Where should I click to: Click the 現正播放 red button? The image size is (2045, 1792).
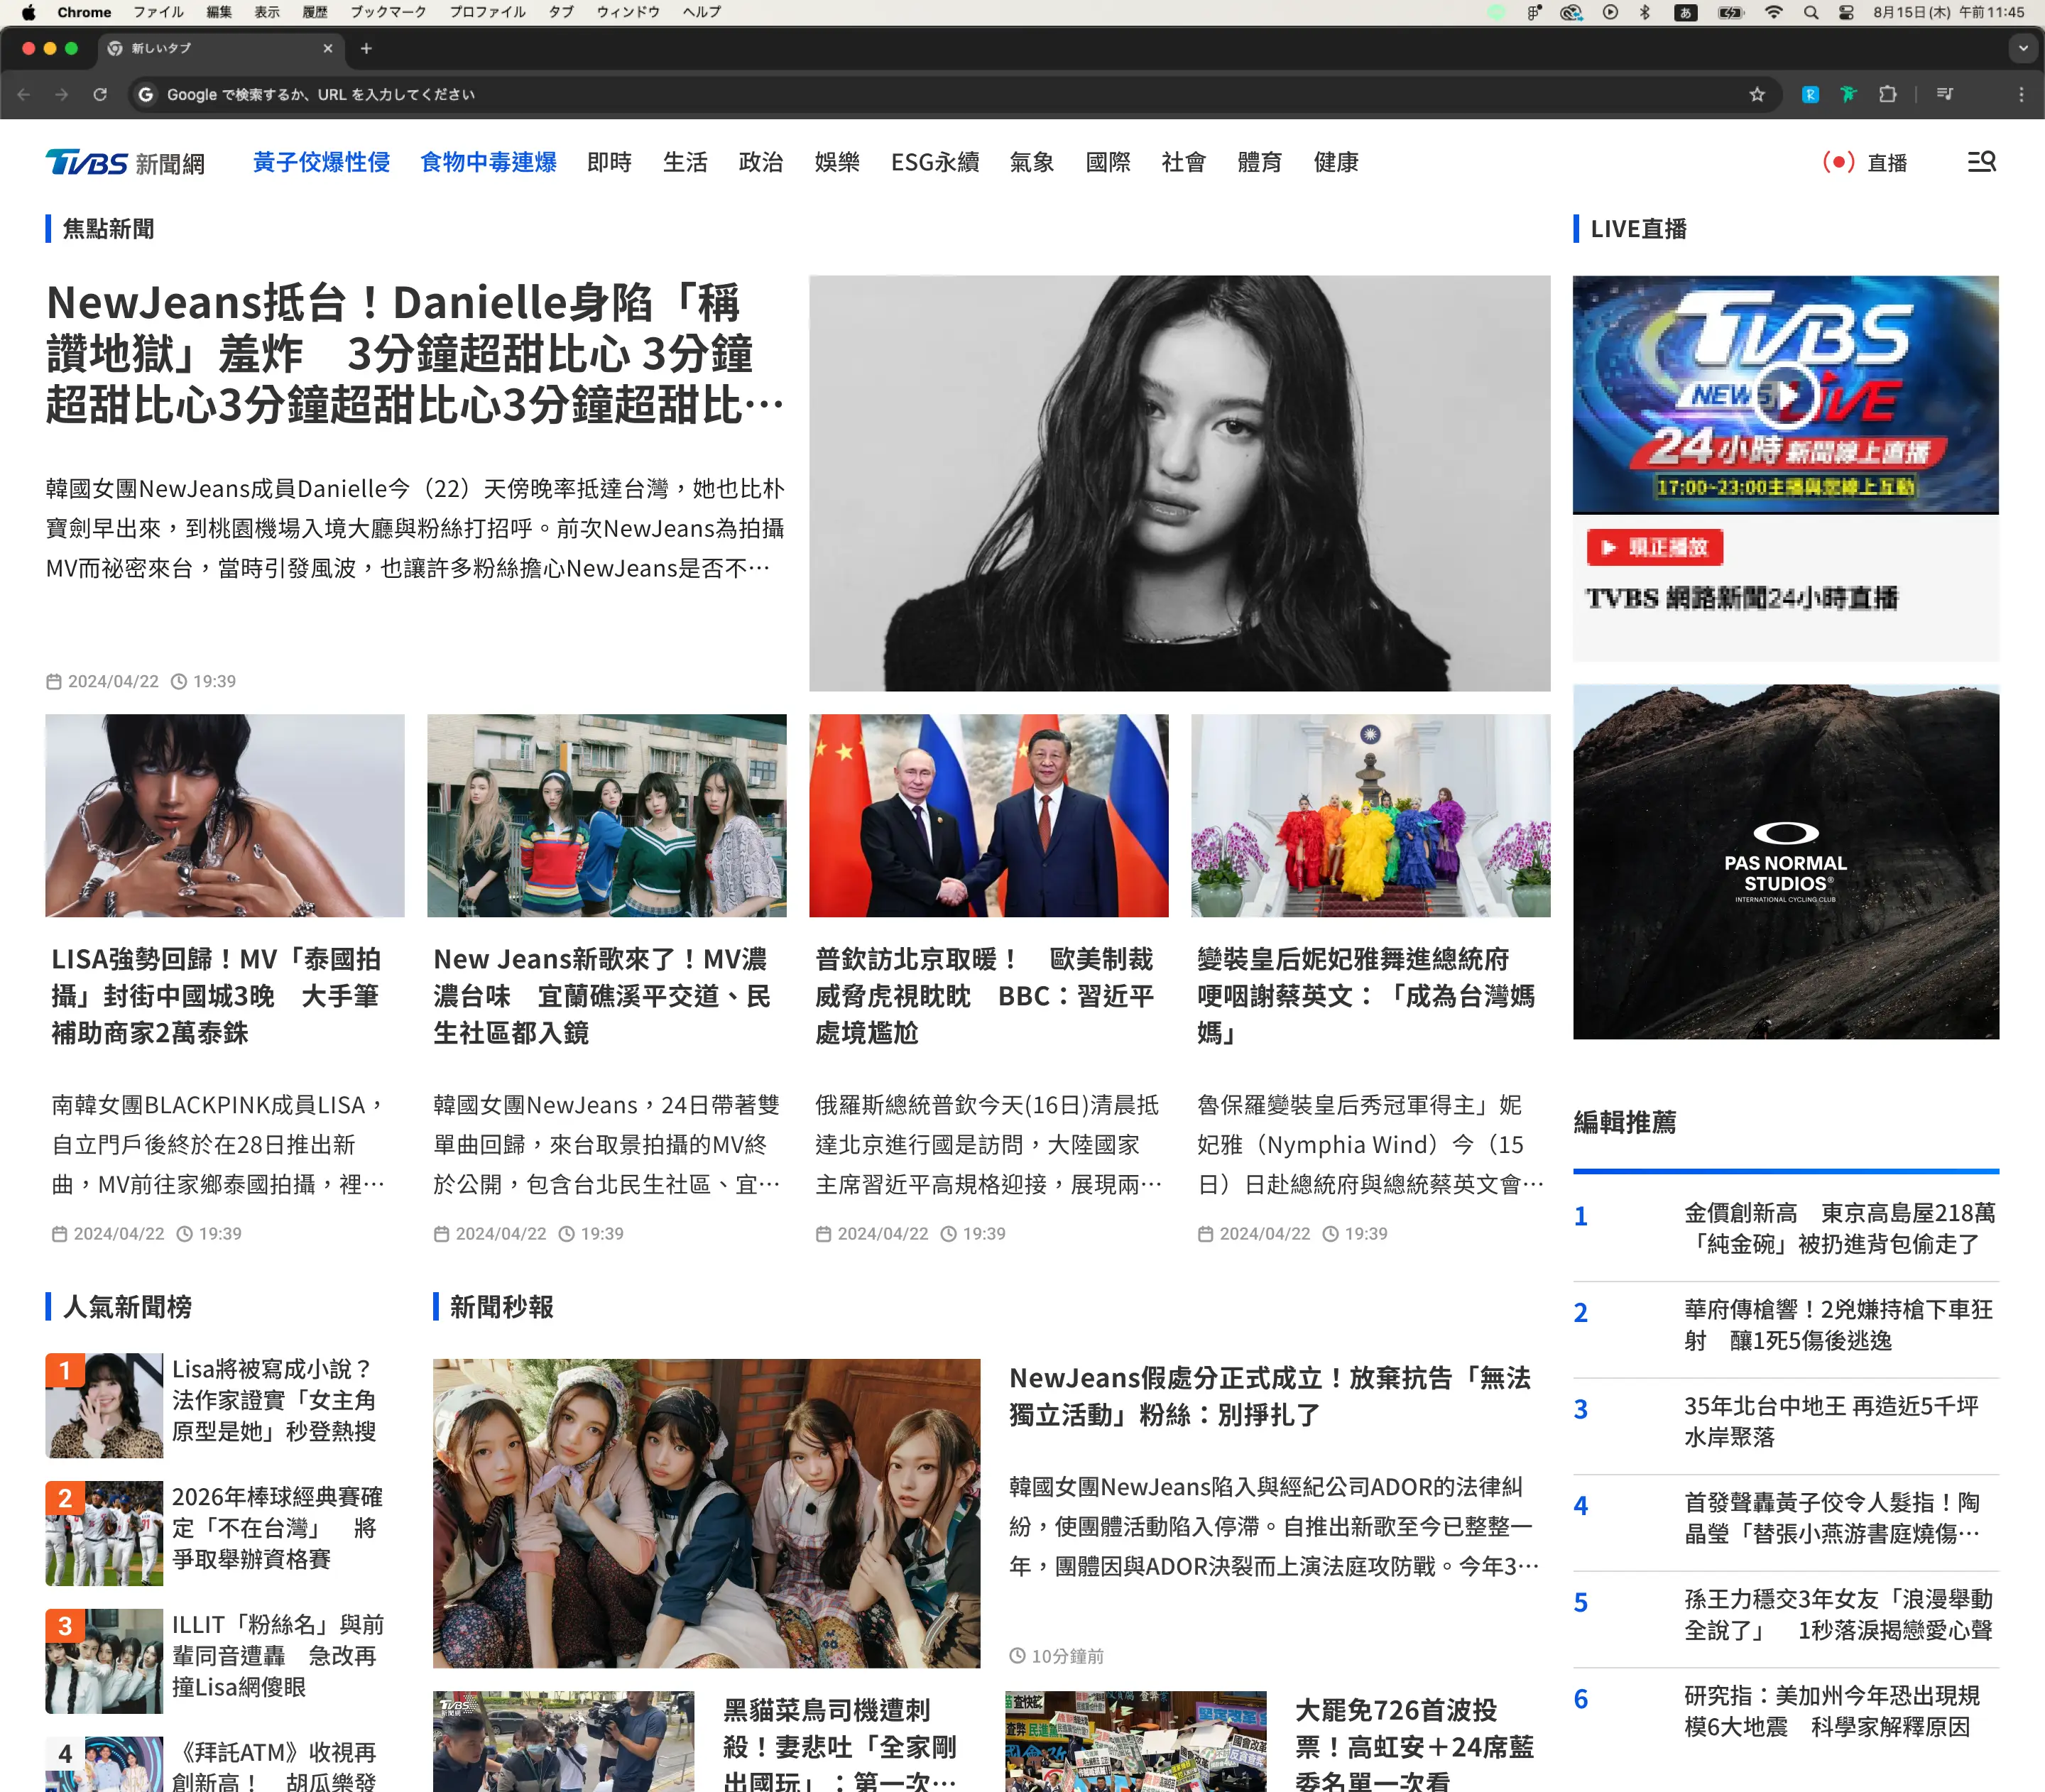[1654, 547]
